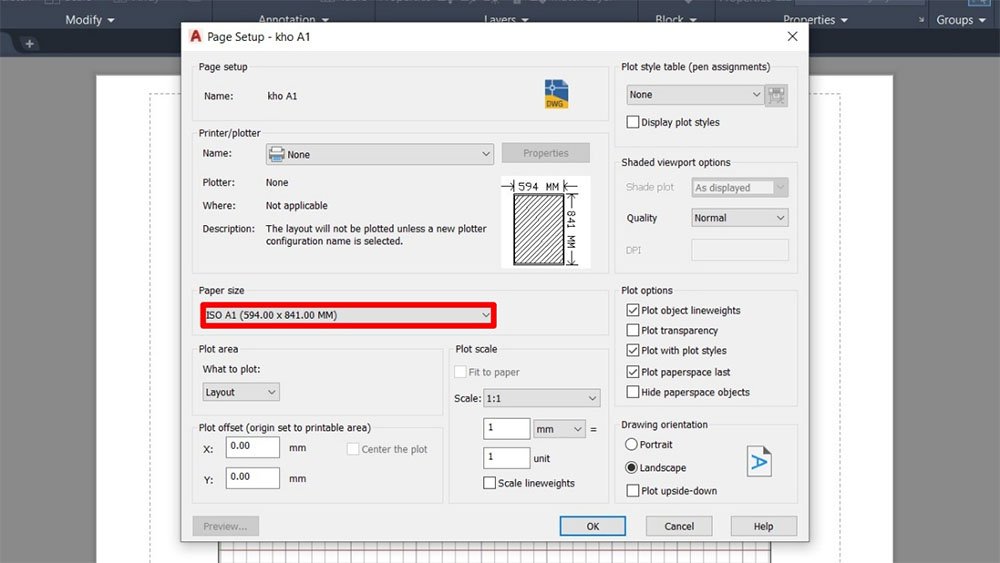Click the DPI input field
Screen dimensions: 1000x563
tap(740, 250)
